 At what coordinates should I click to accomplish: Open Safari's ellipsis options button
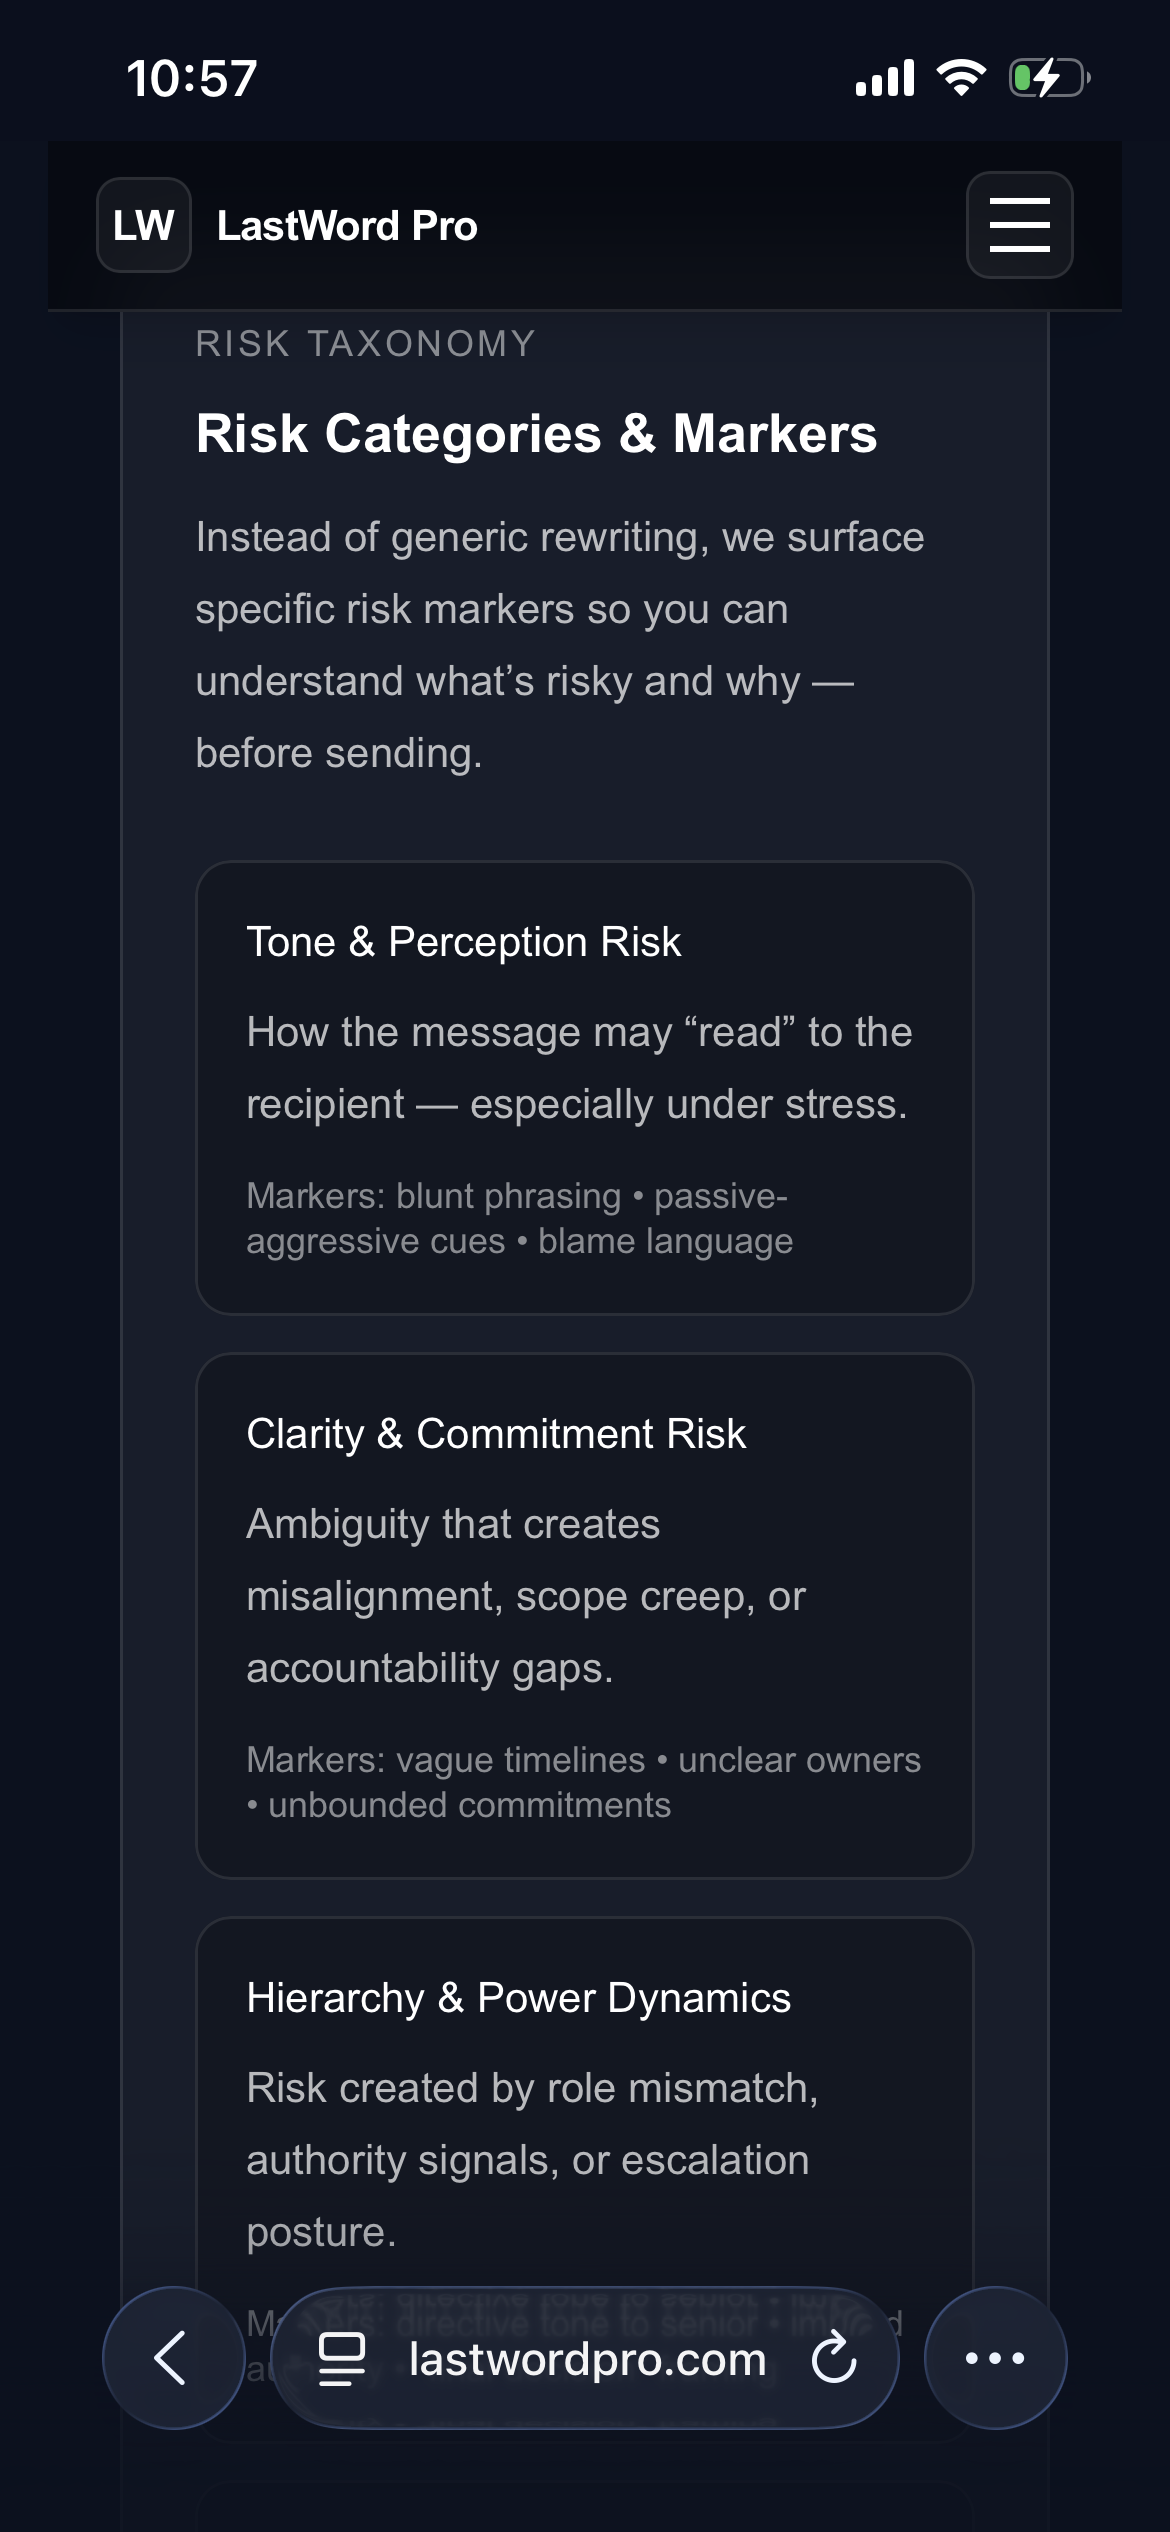click(x=996, y=2360)
